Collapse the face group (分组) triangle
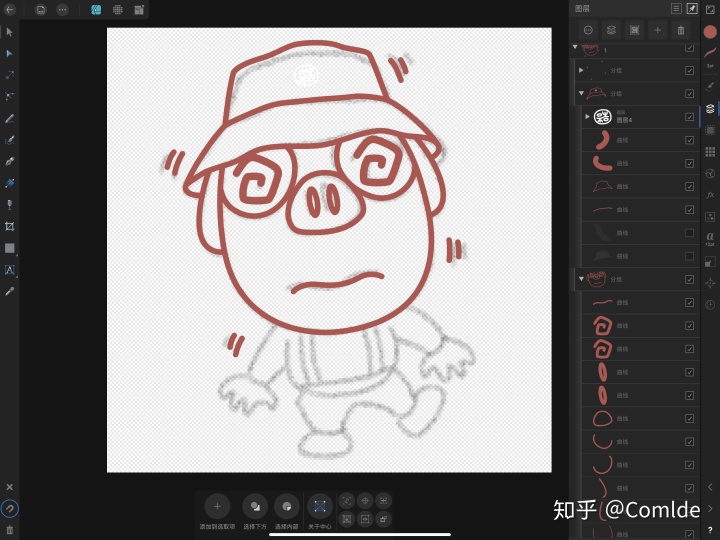720x540 pixels. (581, 279)
